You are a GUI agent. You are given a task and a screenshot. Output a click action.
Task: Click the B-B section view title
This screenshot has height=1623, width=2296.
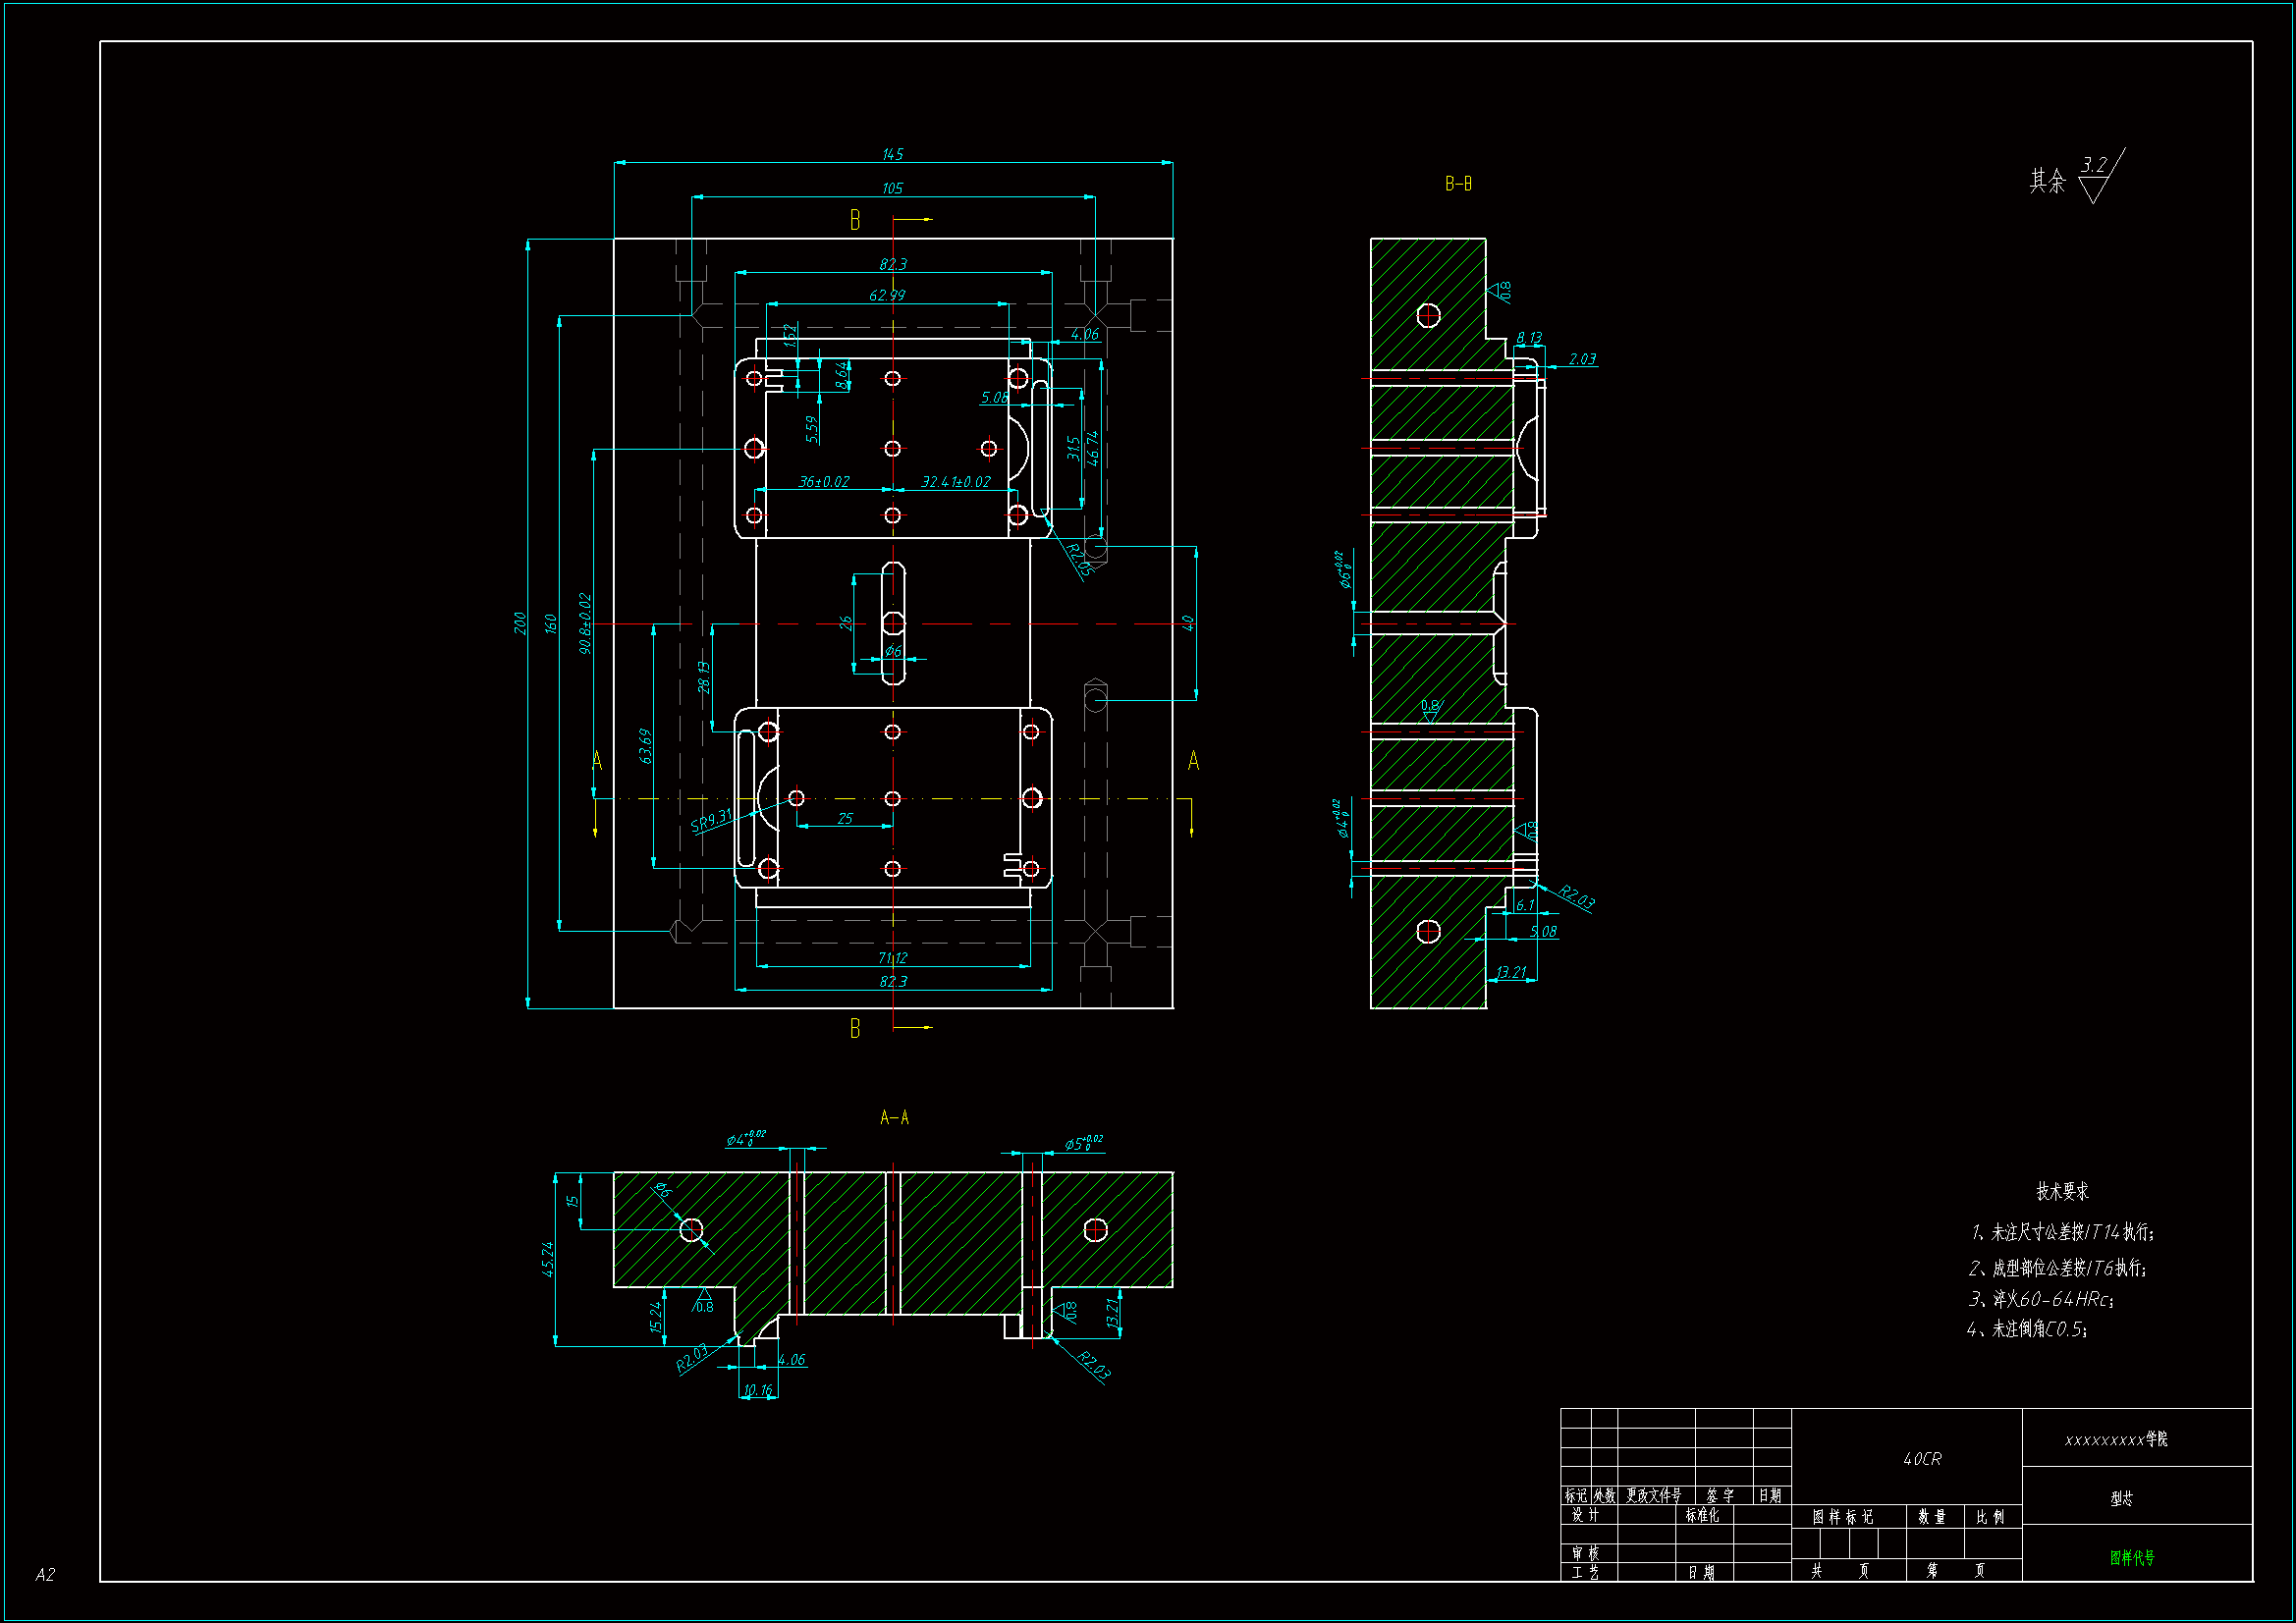(1458, 184)
